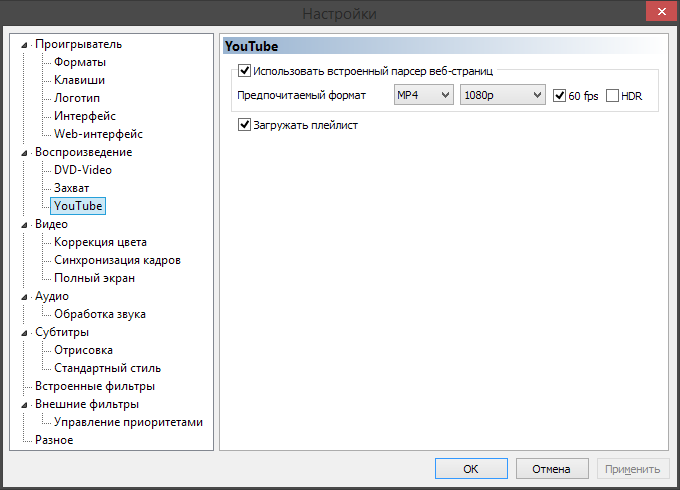Viewport: 680px width, 490px height.
Task: Open the 1080p resolution dropdown
Action: coord(501,95)
